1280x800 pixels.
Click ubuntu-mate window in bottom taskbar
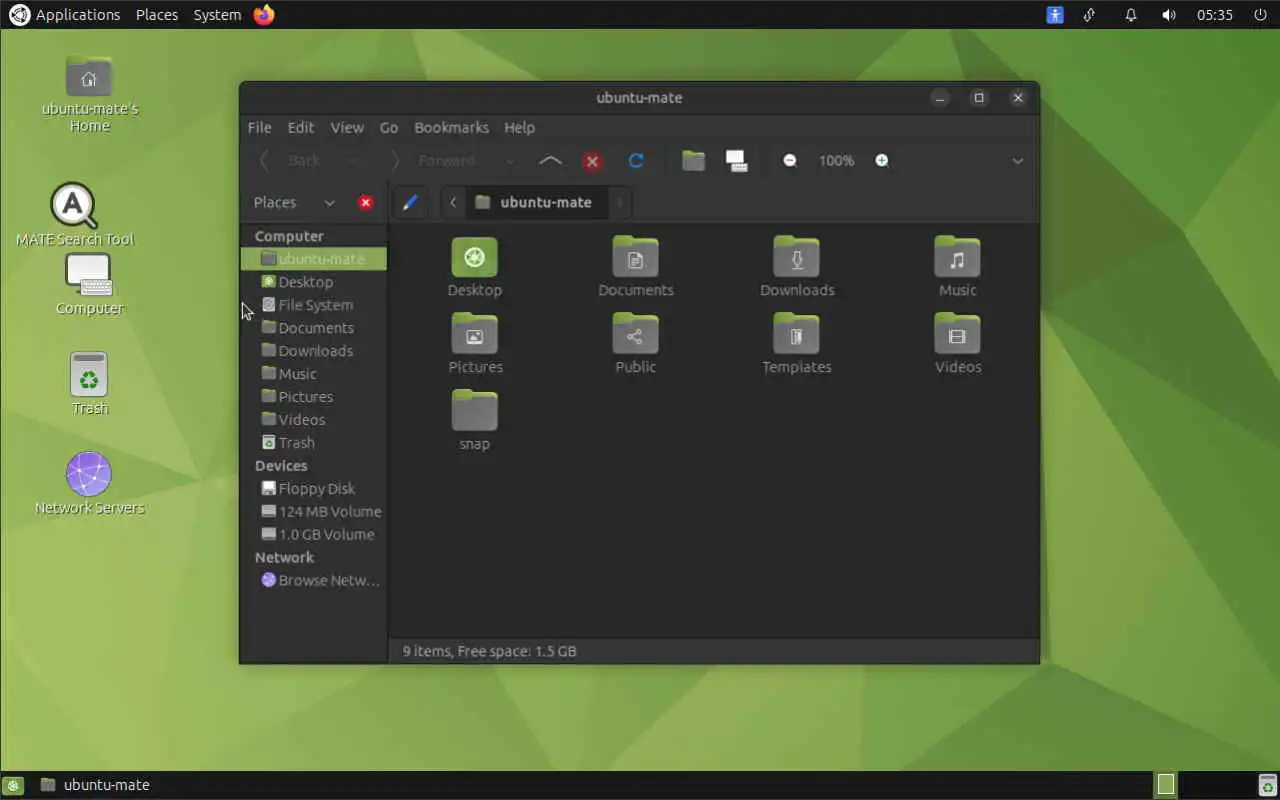pos(96,785)
